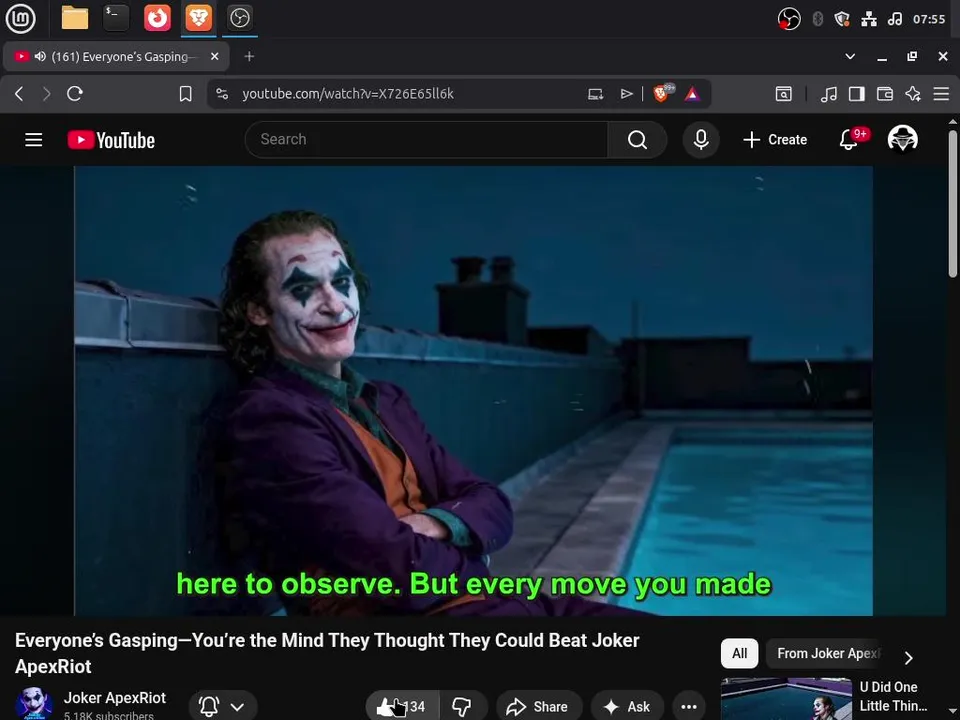Viewport: 960px width, 720px height.
Task: Open the Leo AI assistant icon
Action: pyautogui.click(x=913, y=94)
